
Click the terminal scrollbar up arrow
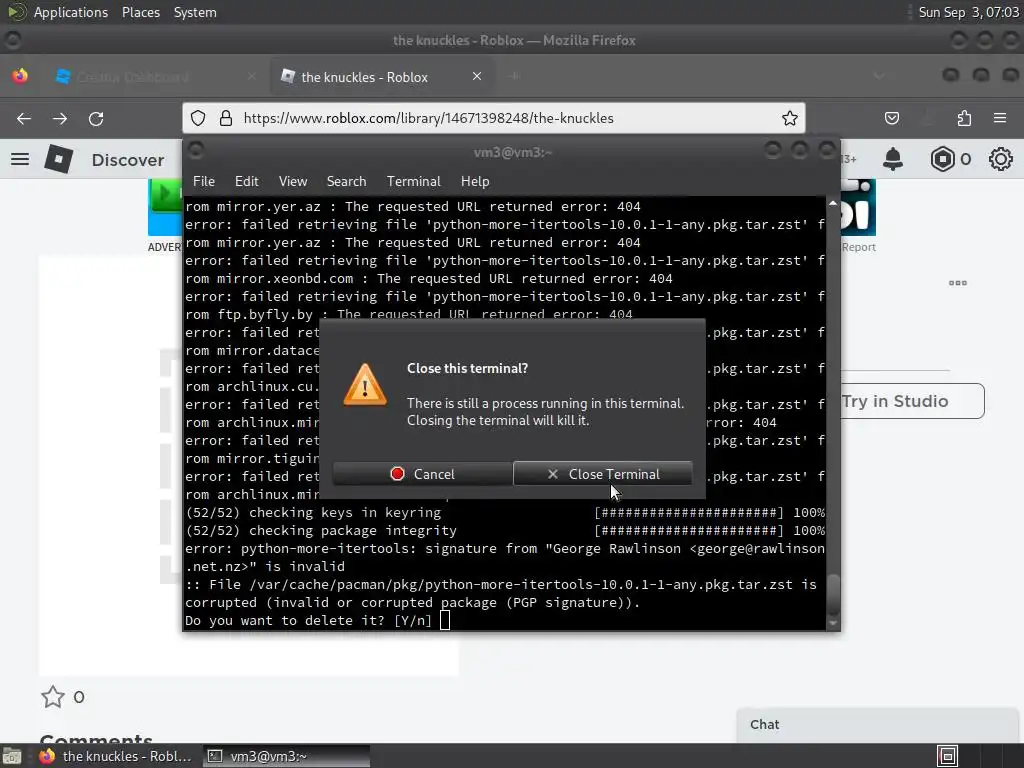(833, 203)
